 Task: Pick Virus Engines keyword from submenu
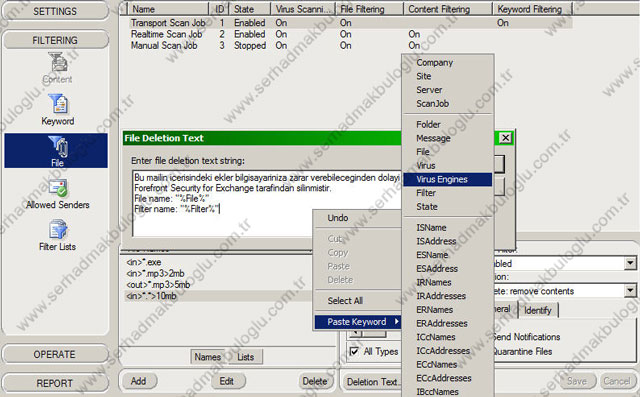[447, 180]
